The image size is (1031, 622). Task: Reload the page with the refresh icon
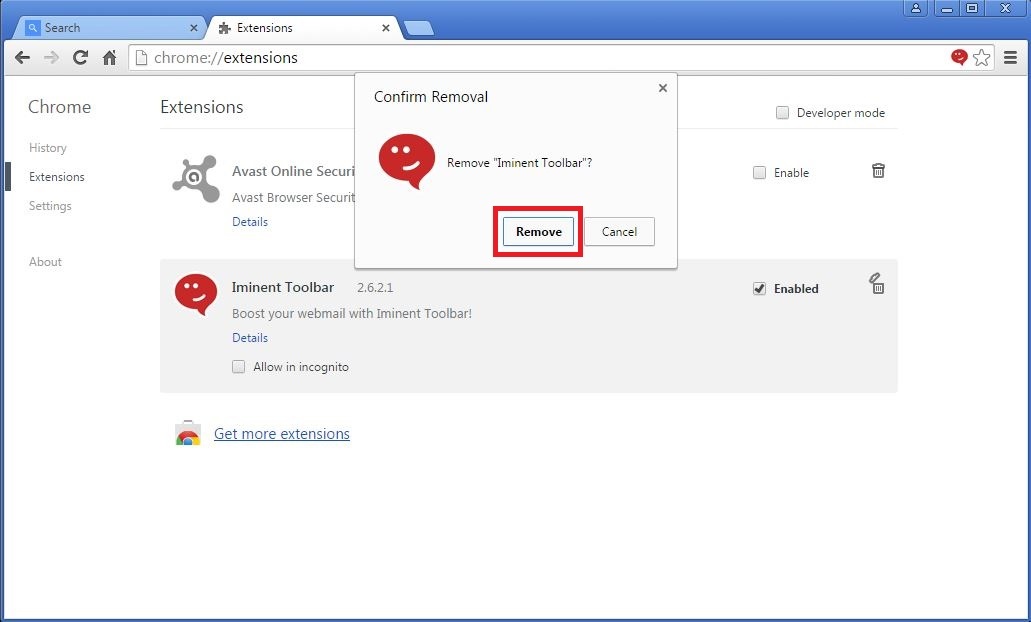(x=80, y=58)
